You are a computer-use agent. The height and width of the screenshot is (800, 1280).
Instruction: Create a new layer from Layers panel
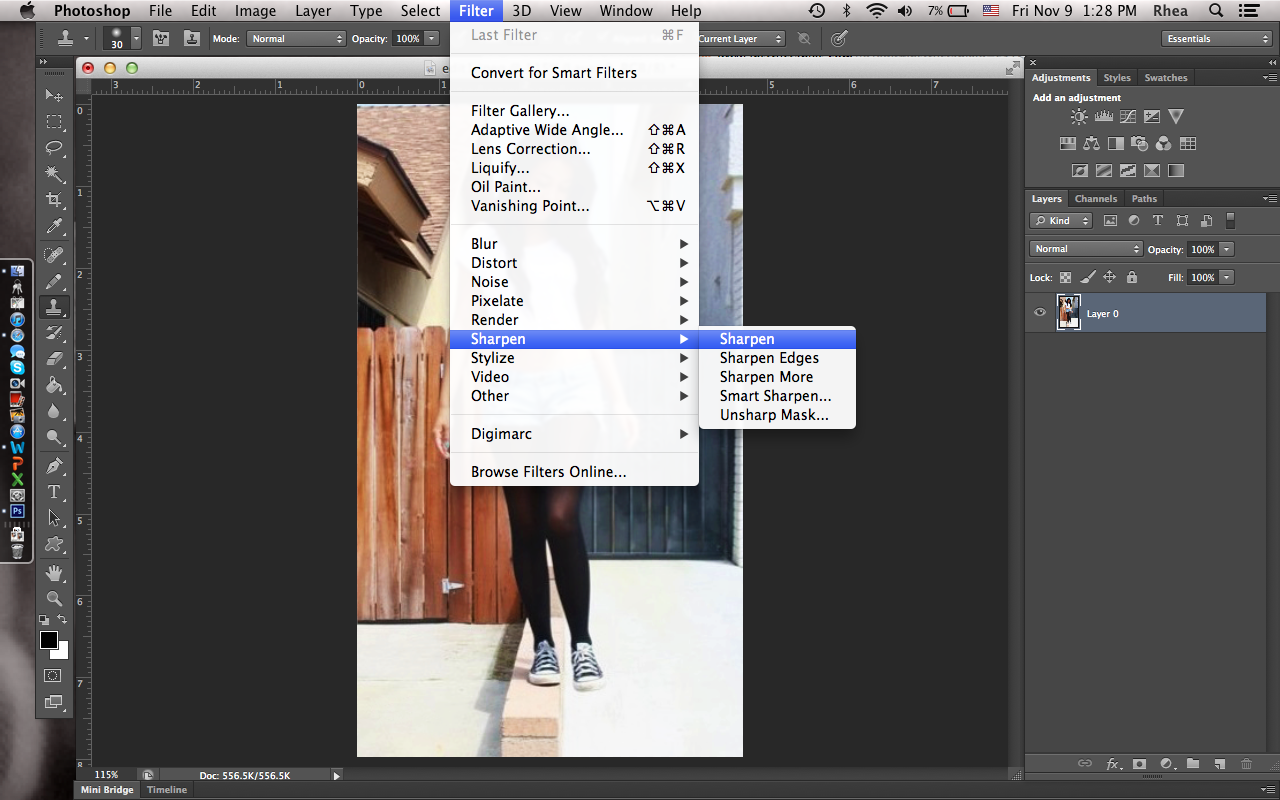1219,764
